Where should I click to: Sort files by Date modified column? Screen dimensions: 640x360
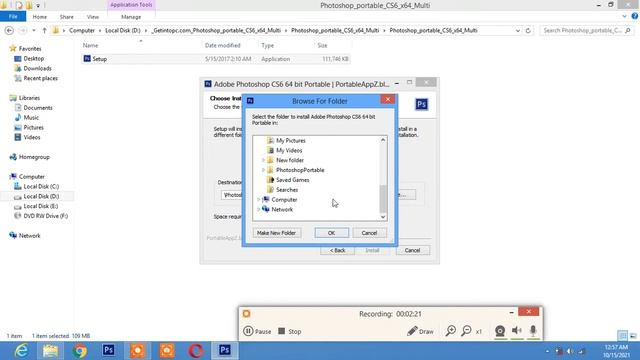pos(222,45)
